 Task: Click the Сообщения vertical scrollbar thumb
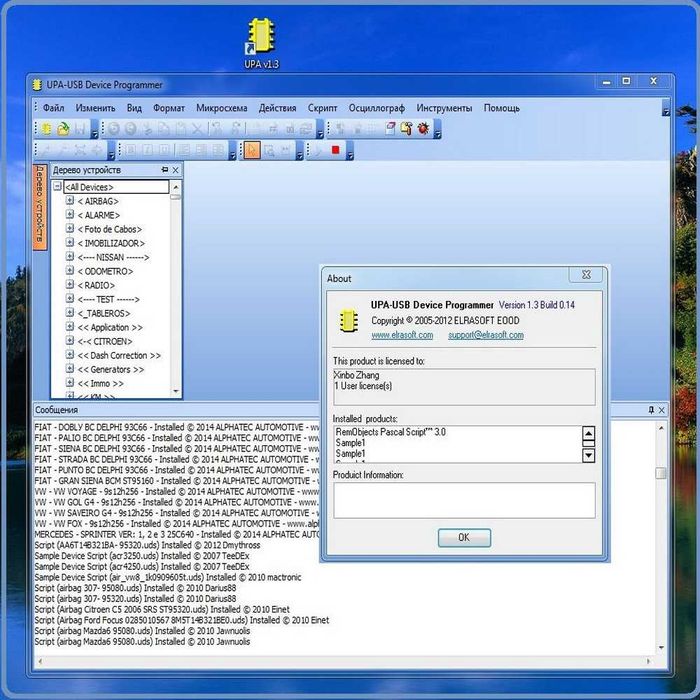click(661, 473)
